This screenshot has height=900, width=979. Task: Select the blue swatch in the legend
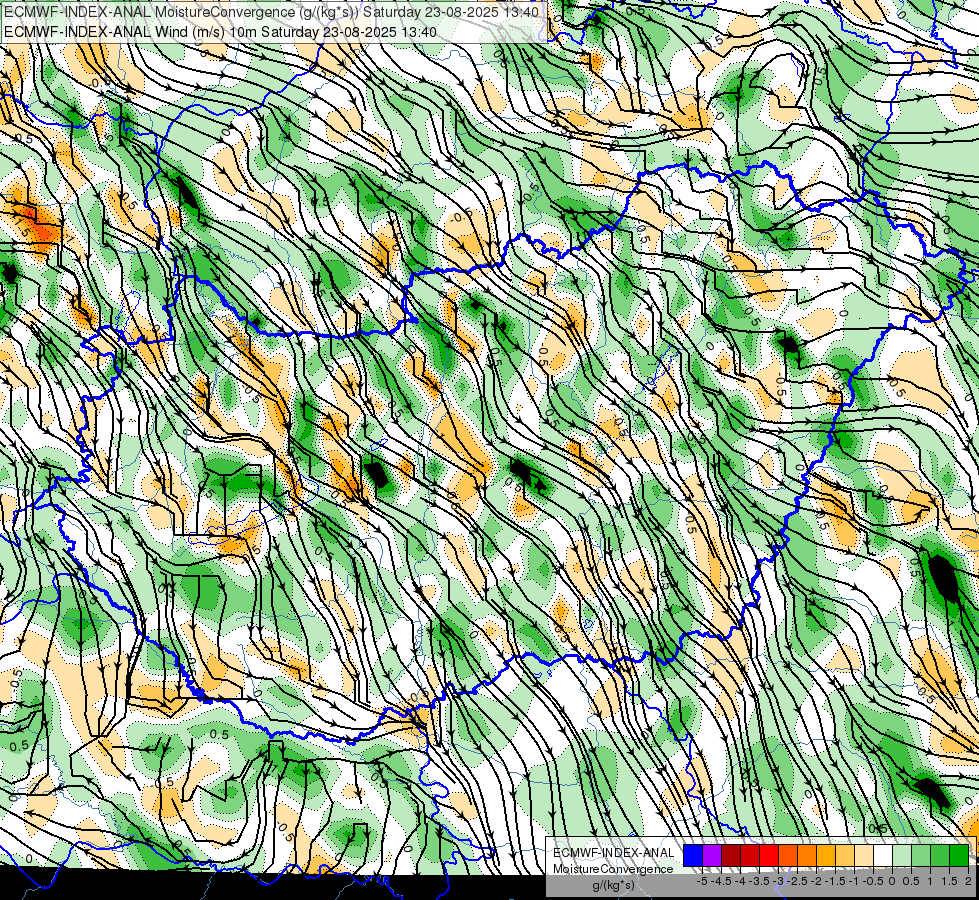pyautogui.click(x=693, y=855)
